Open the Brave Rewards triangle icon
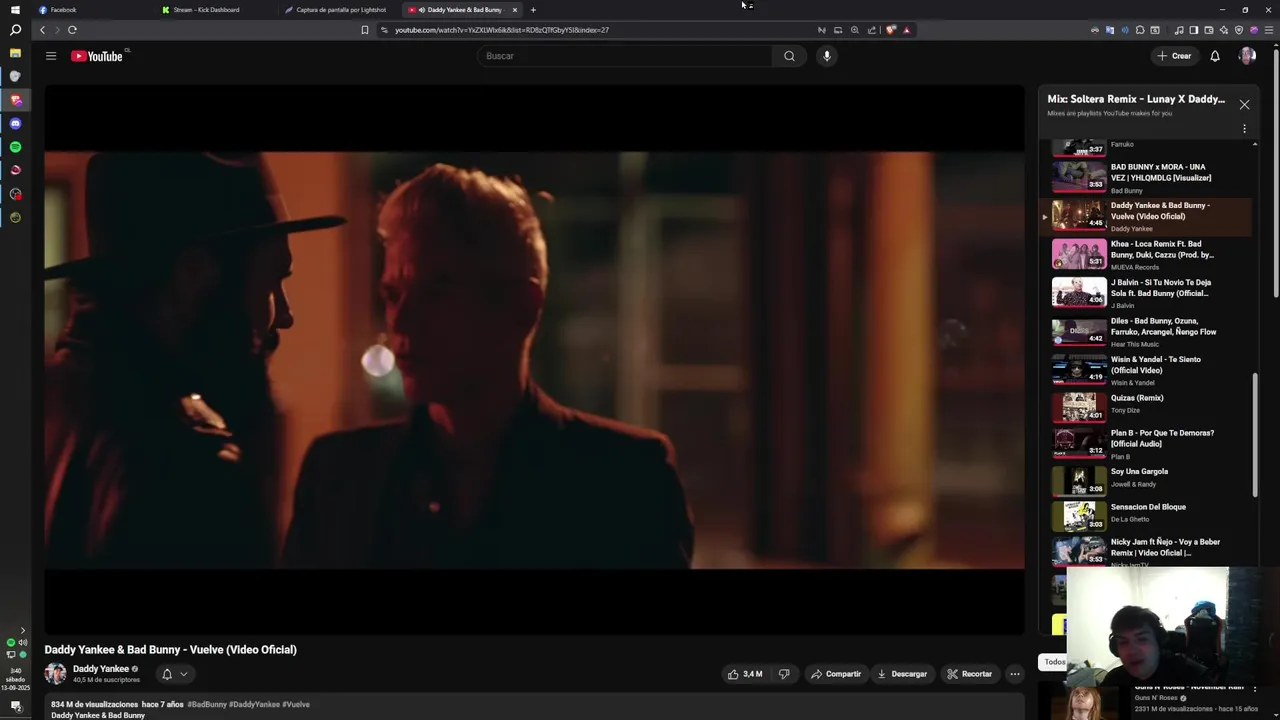This screenshot has width=1280, height=720. 907,30
